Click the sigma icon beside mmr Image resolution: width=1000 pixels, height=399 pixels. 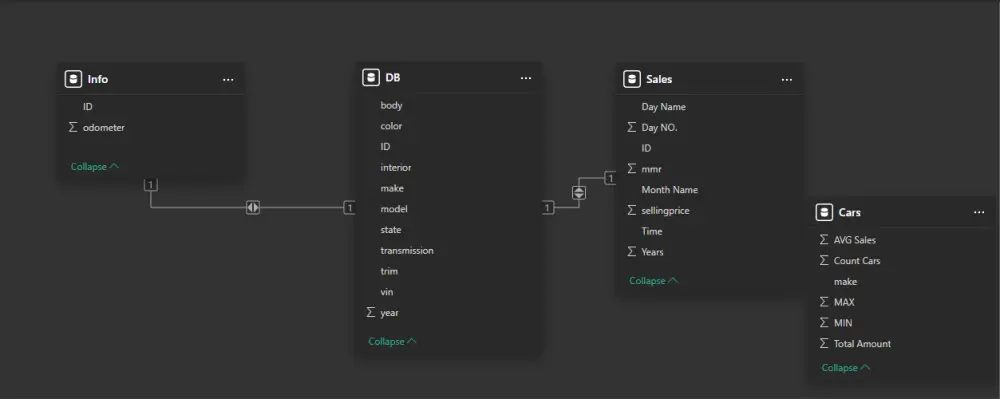(x=632, y=169)
